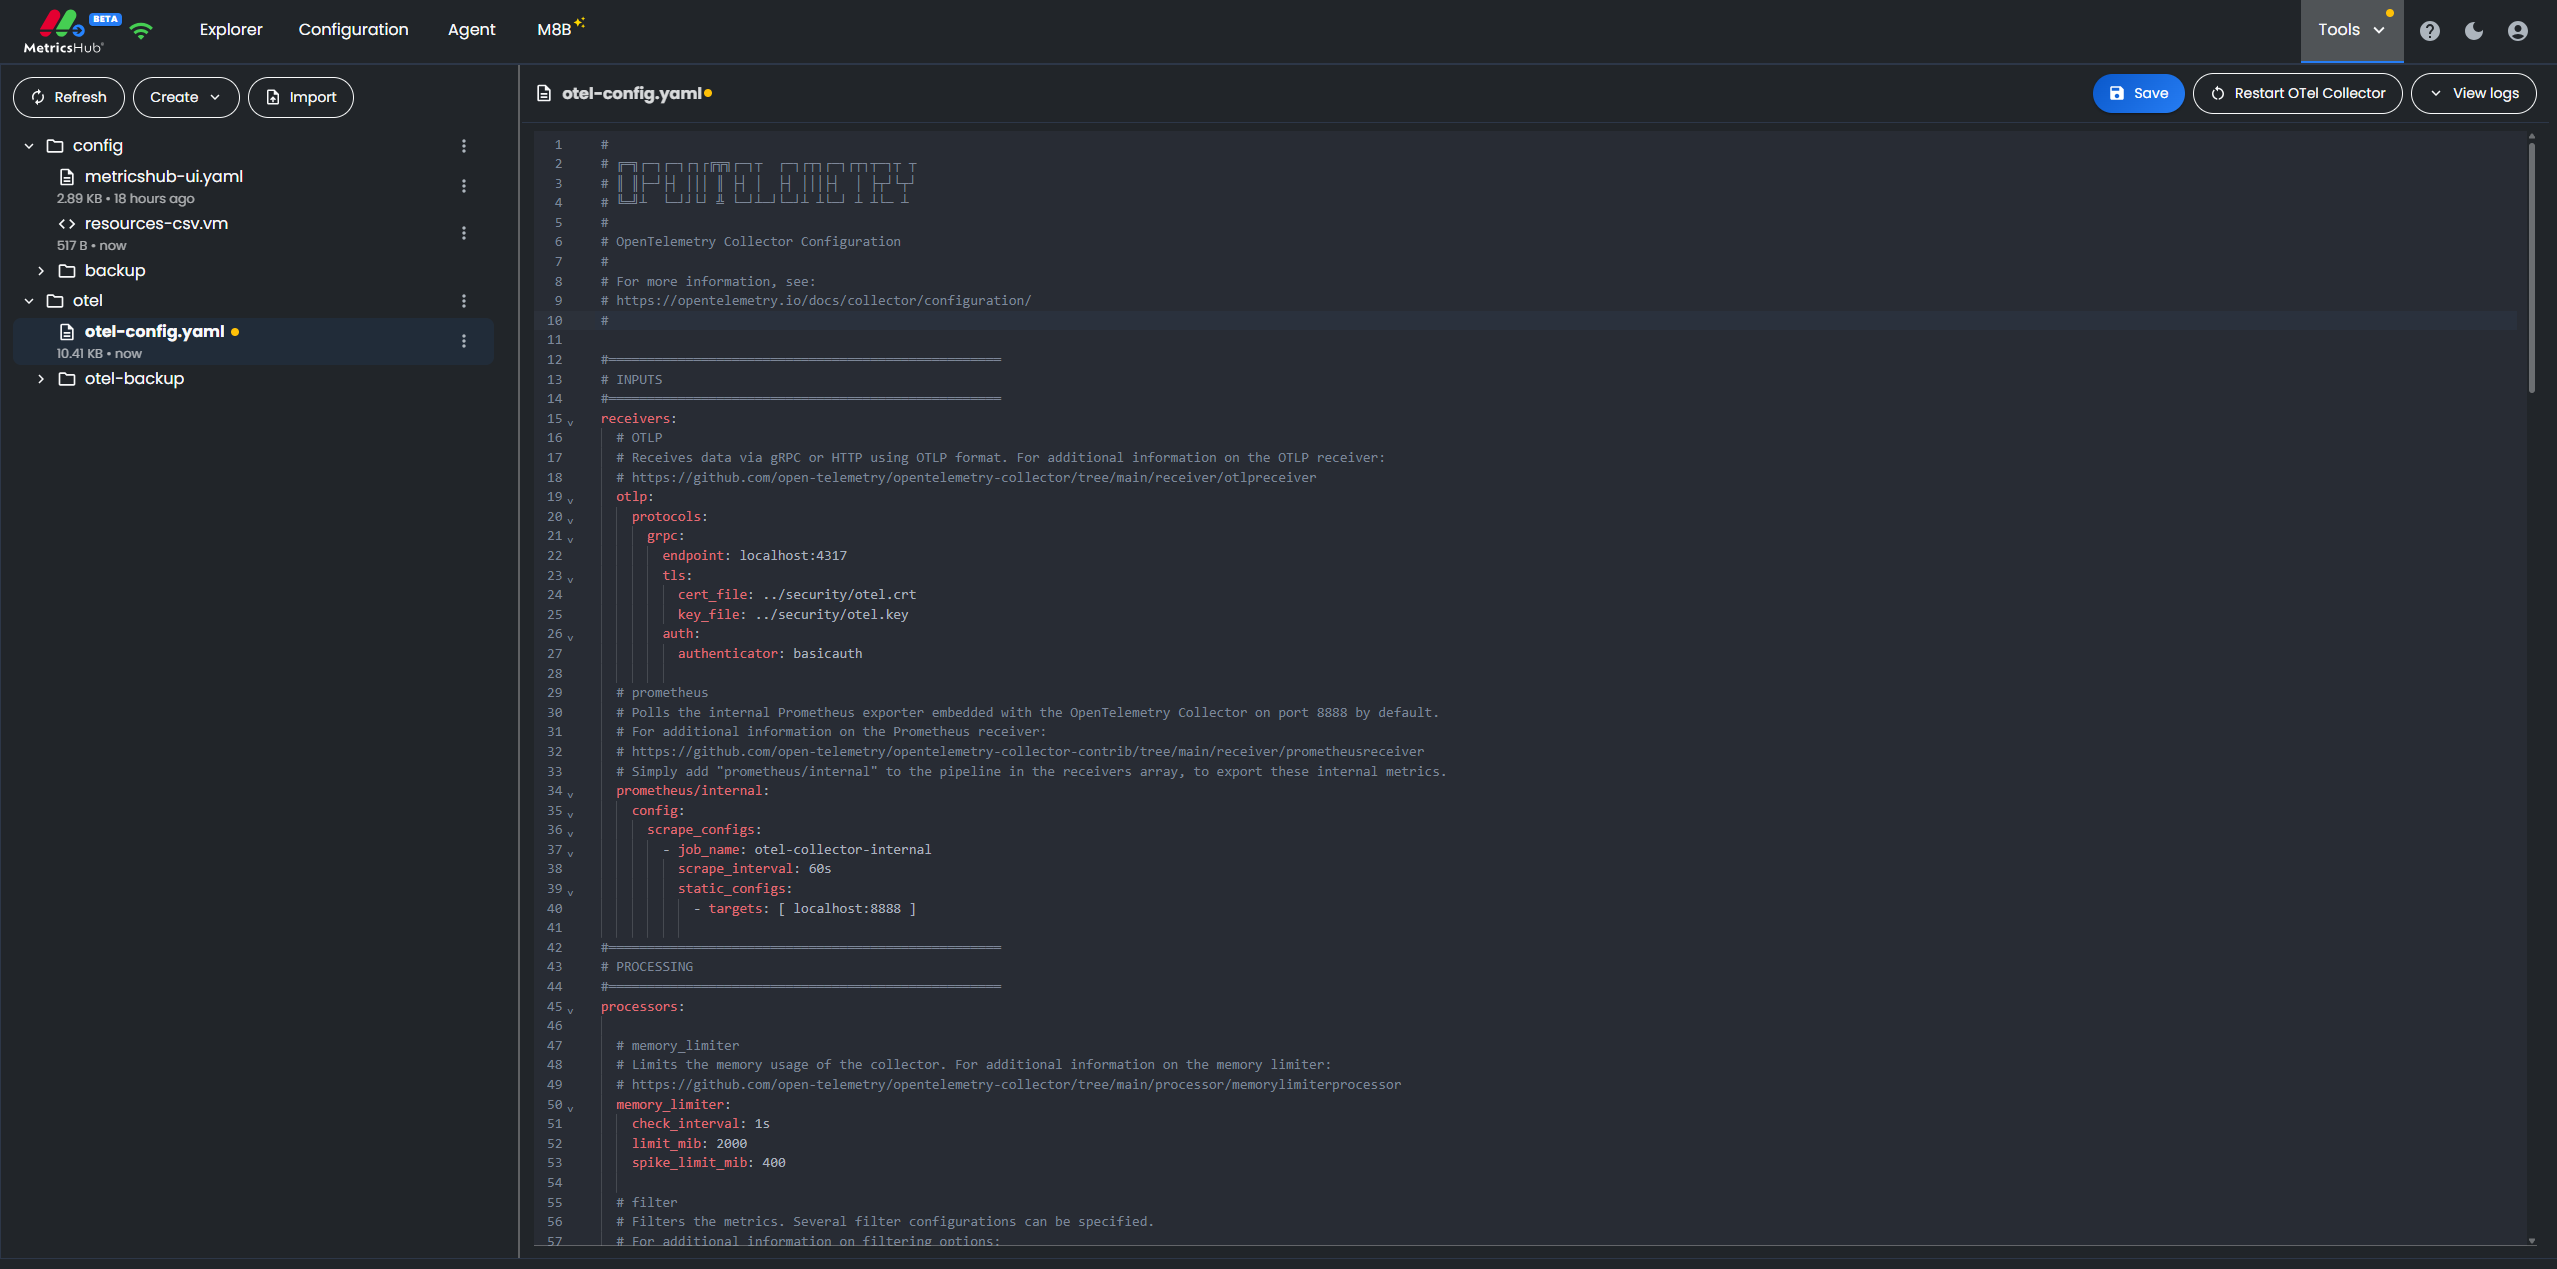The height and width of the screenshot is (1269, 2557).
Task: Click the Refresh circular arrow icon
Action: 38,97
